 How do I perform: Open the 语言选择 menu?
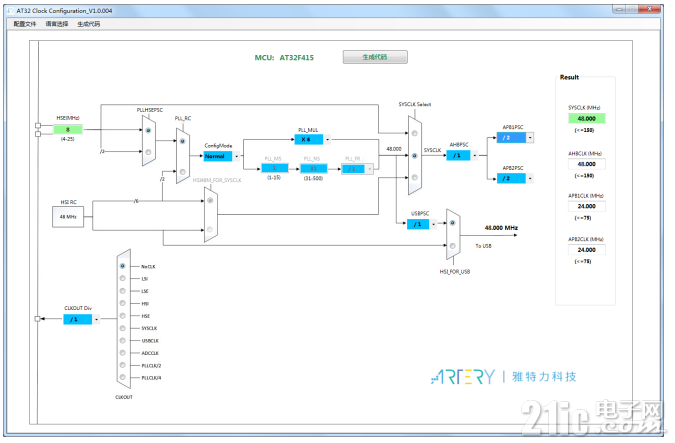pyautogui.click(x=57, y=24)
